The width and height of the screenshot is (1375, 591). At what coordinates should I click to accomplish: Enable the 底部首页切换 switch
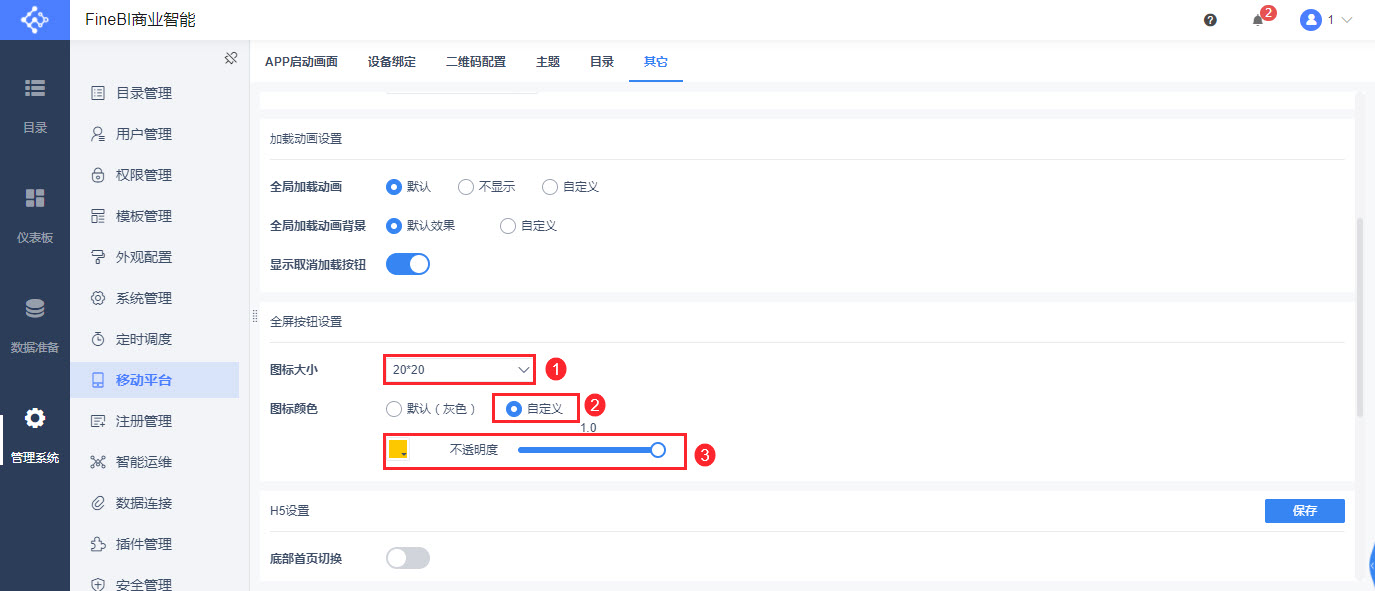408,558
